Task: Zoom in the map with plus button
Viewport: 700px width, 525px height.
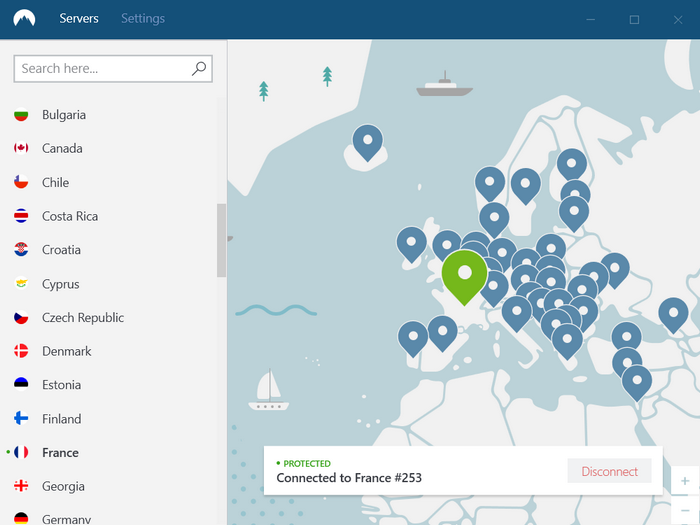Action: [x=685, y=481]
